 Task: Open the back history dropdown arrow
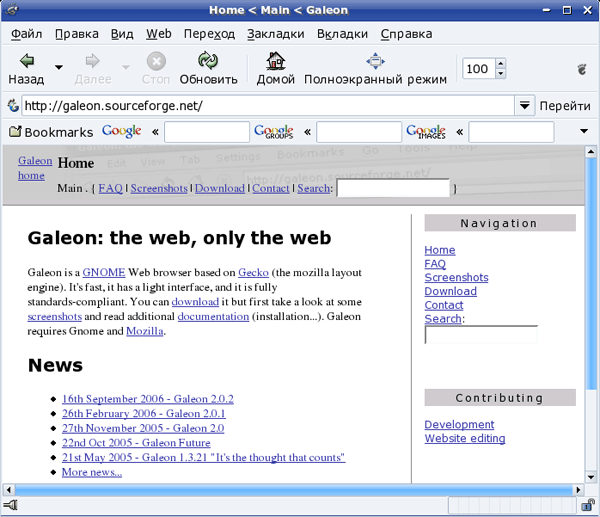[x=59, y=67]
